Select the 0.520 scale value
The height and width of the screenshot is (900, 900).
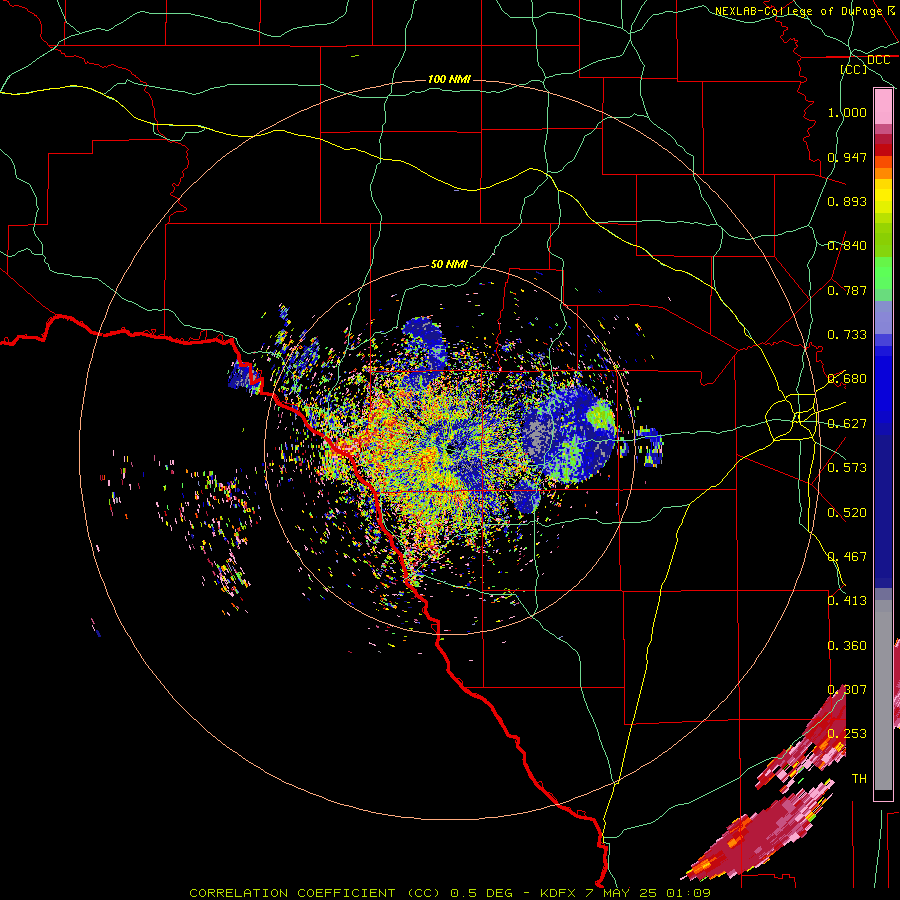click(847, 513)
